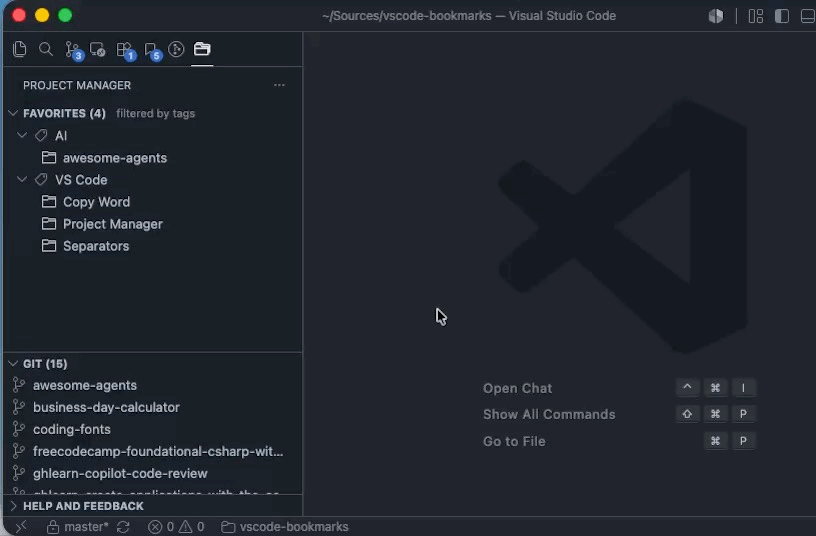Collapse the FAVORITES section
This screenshot has width=816, height=536.
pyautogui.click(x=13, y=113)
